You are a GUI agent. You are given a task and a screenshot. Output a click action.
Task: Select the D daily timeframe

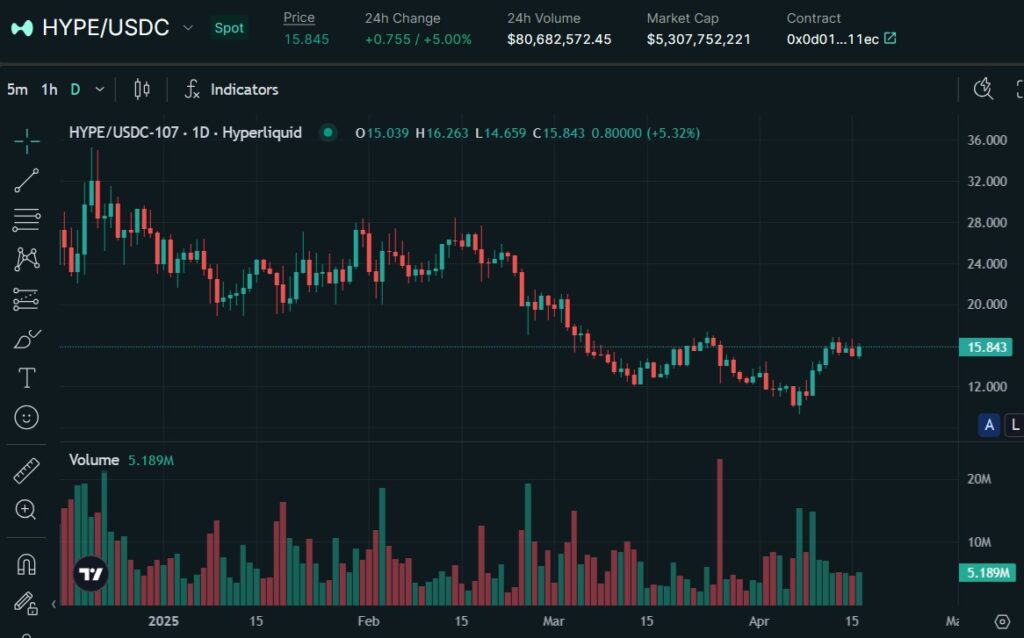coord(75,89)
